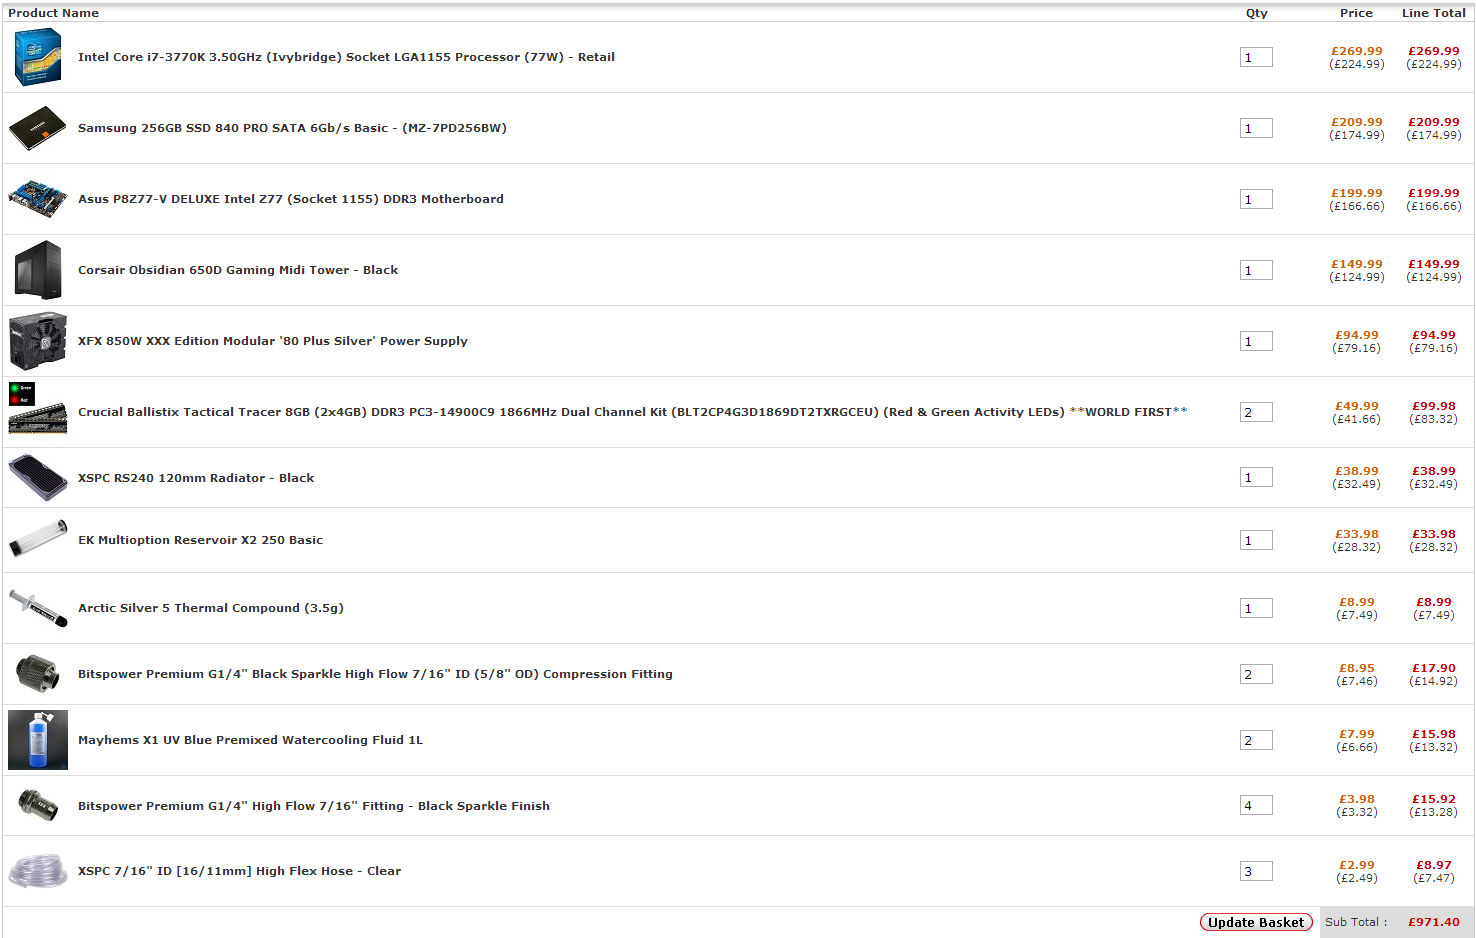Click the quantity field for XSPC hose
This screenshot has width=1476, height=938.
(x=1256, y=871)
